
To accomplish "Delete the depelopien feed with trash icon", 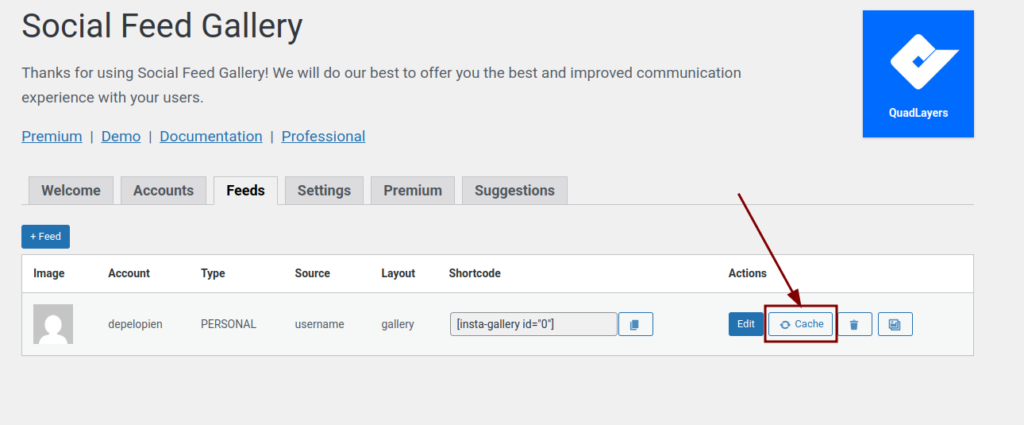I will tap(855, 324).
